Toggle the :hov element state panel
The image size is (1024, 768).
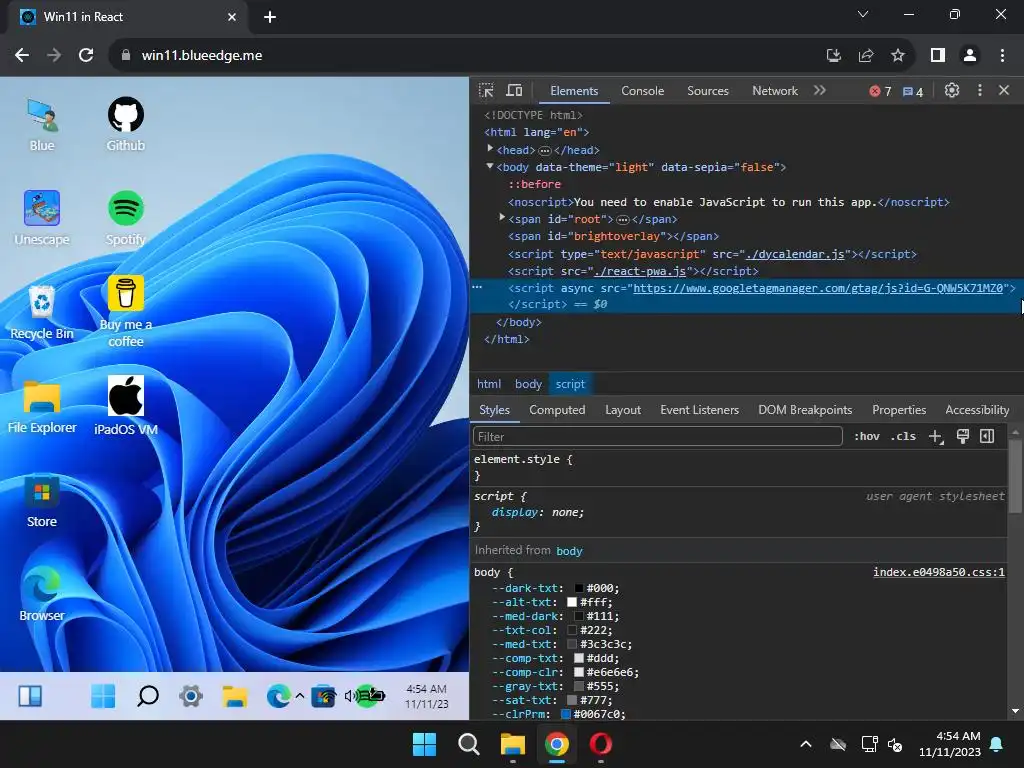pos(867,436)
